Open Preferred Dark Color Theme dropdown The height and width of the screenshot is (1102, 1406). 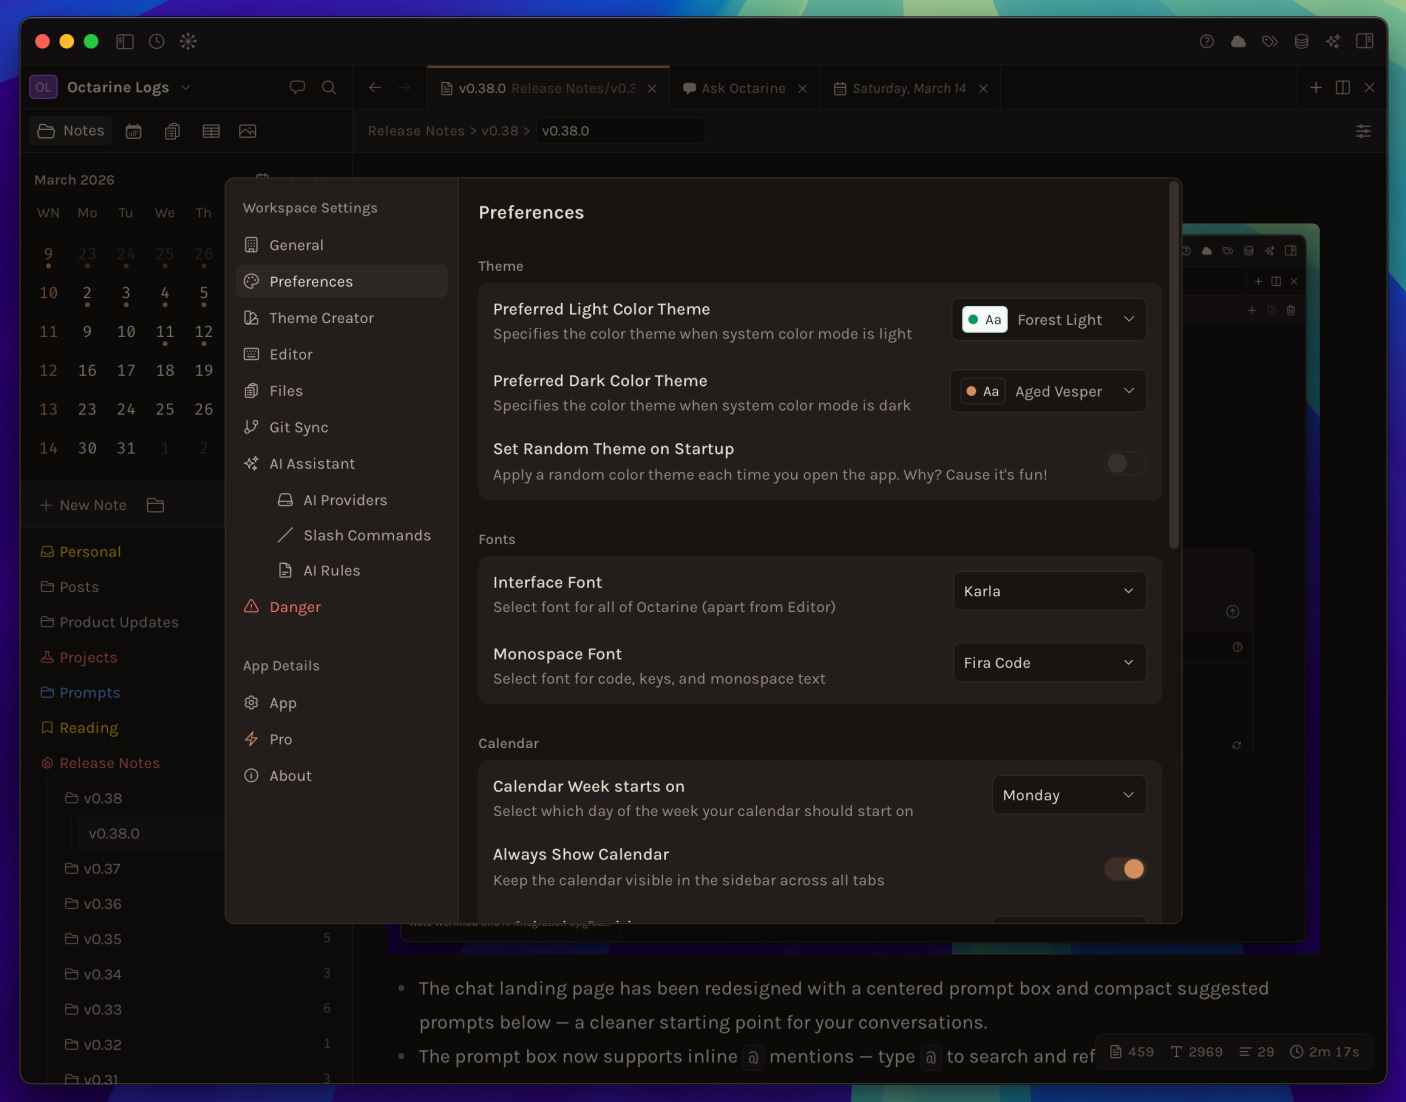coord(1048,391)
